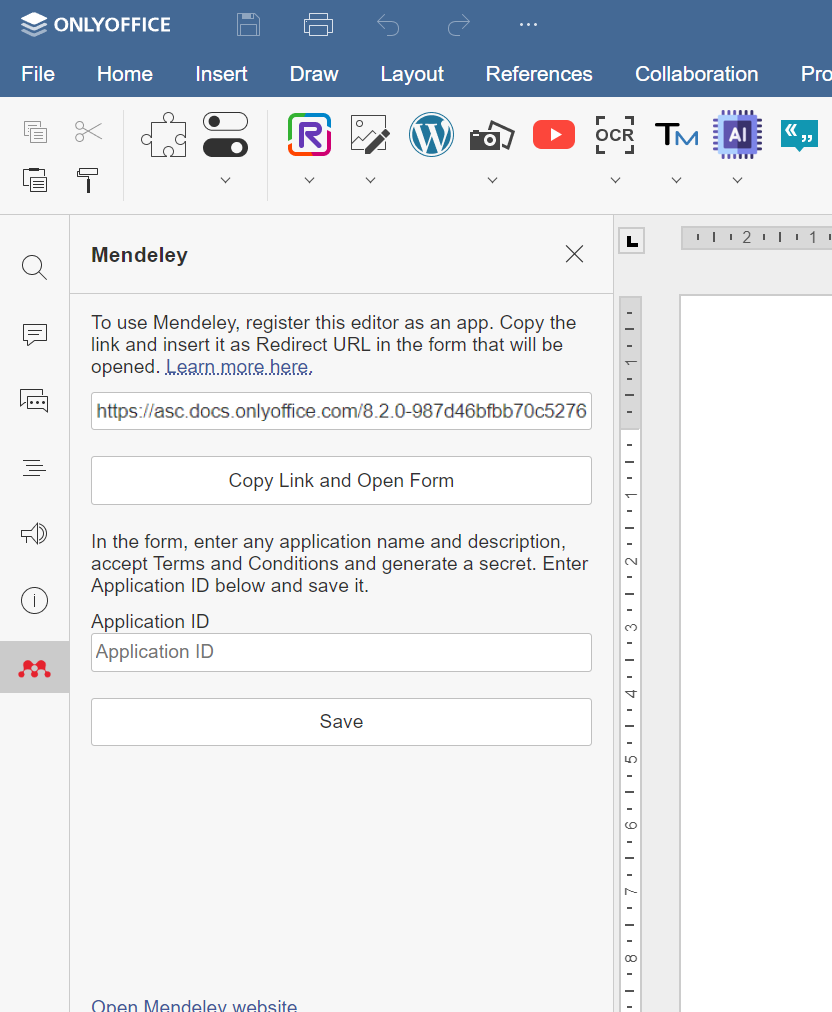Switch to the Insert tab
Image resolution: width=832 pixels, height=1012 pixels.
[x=221, y=74]
